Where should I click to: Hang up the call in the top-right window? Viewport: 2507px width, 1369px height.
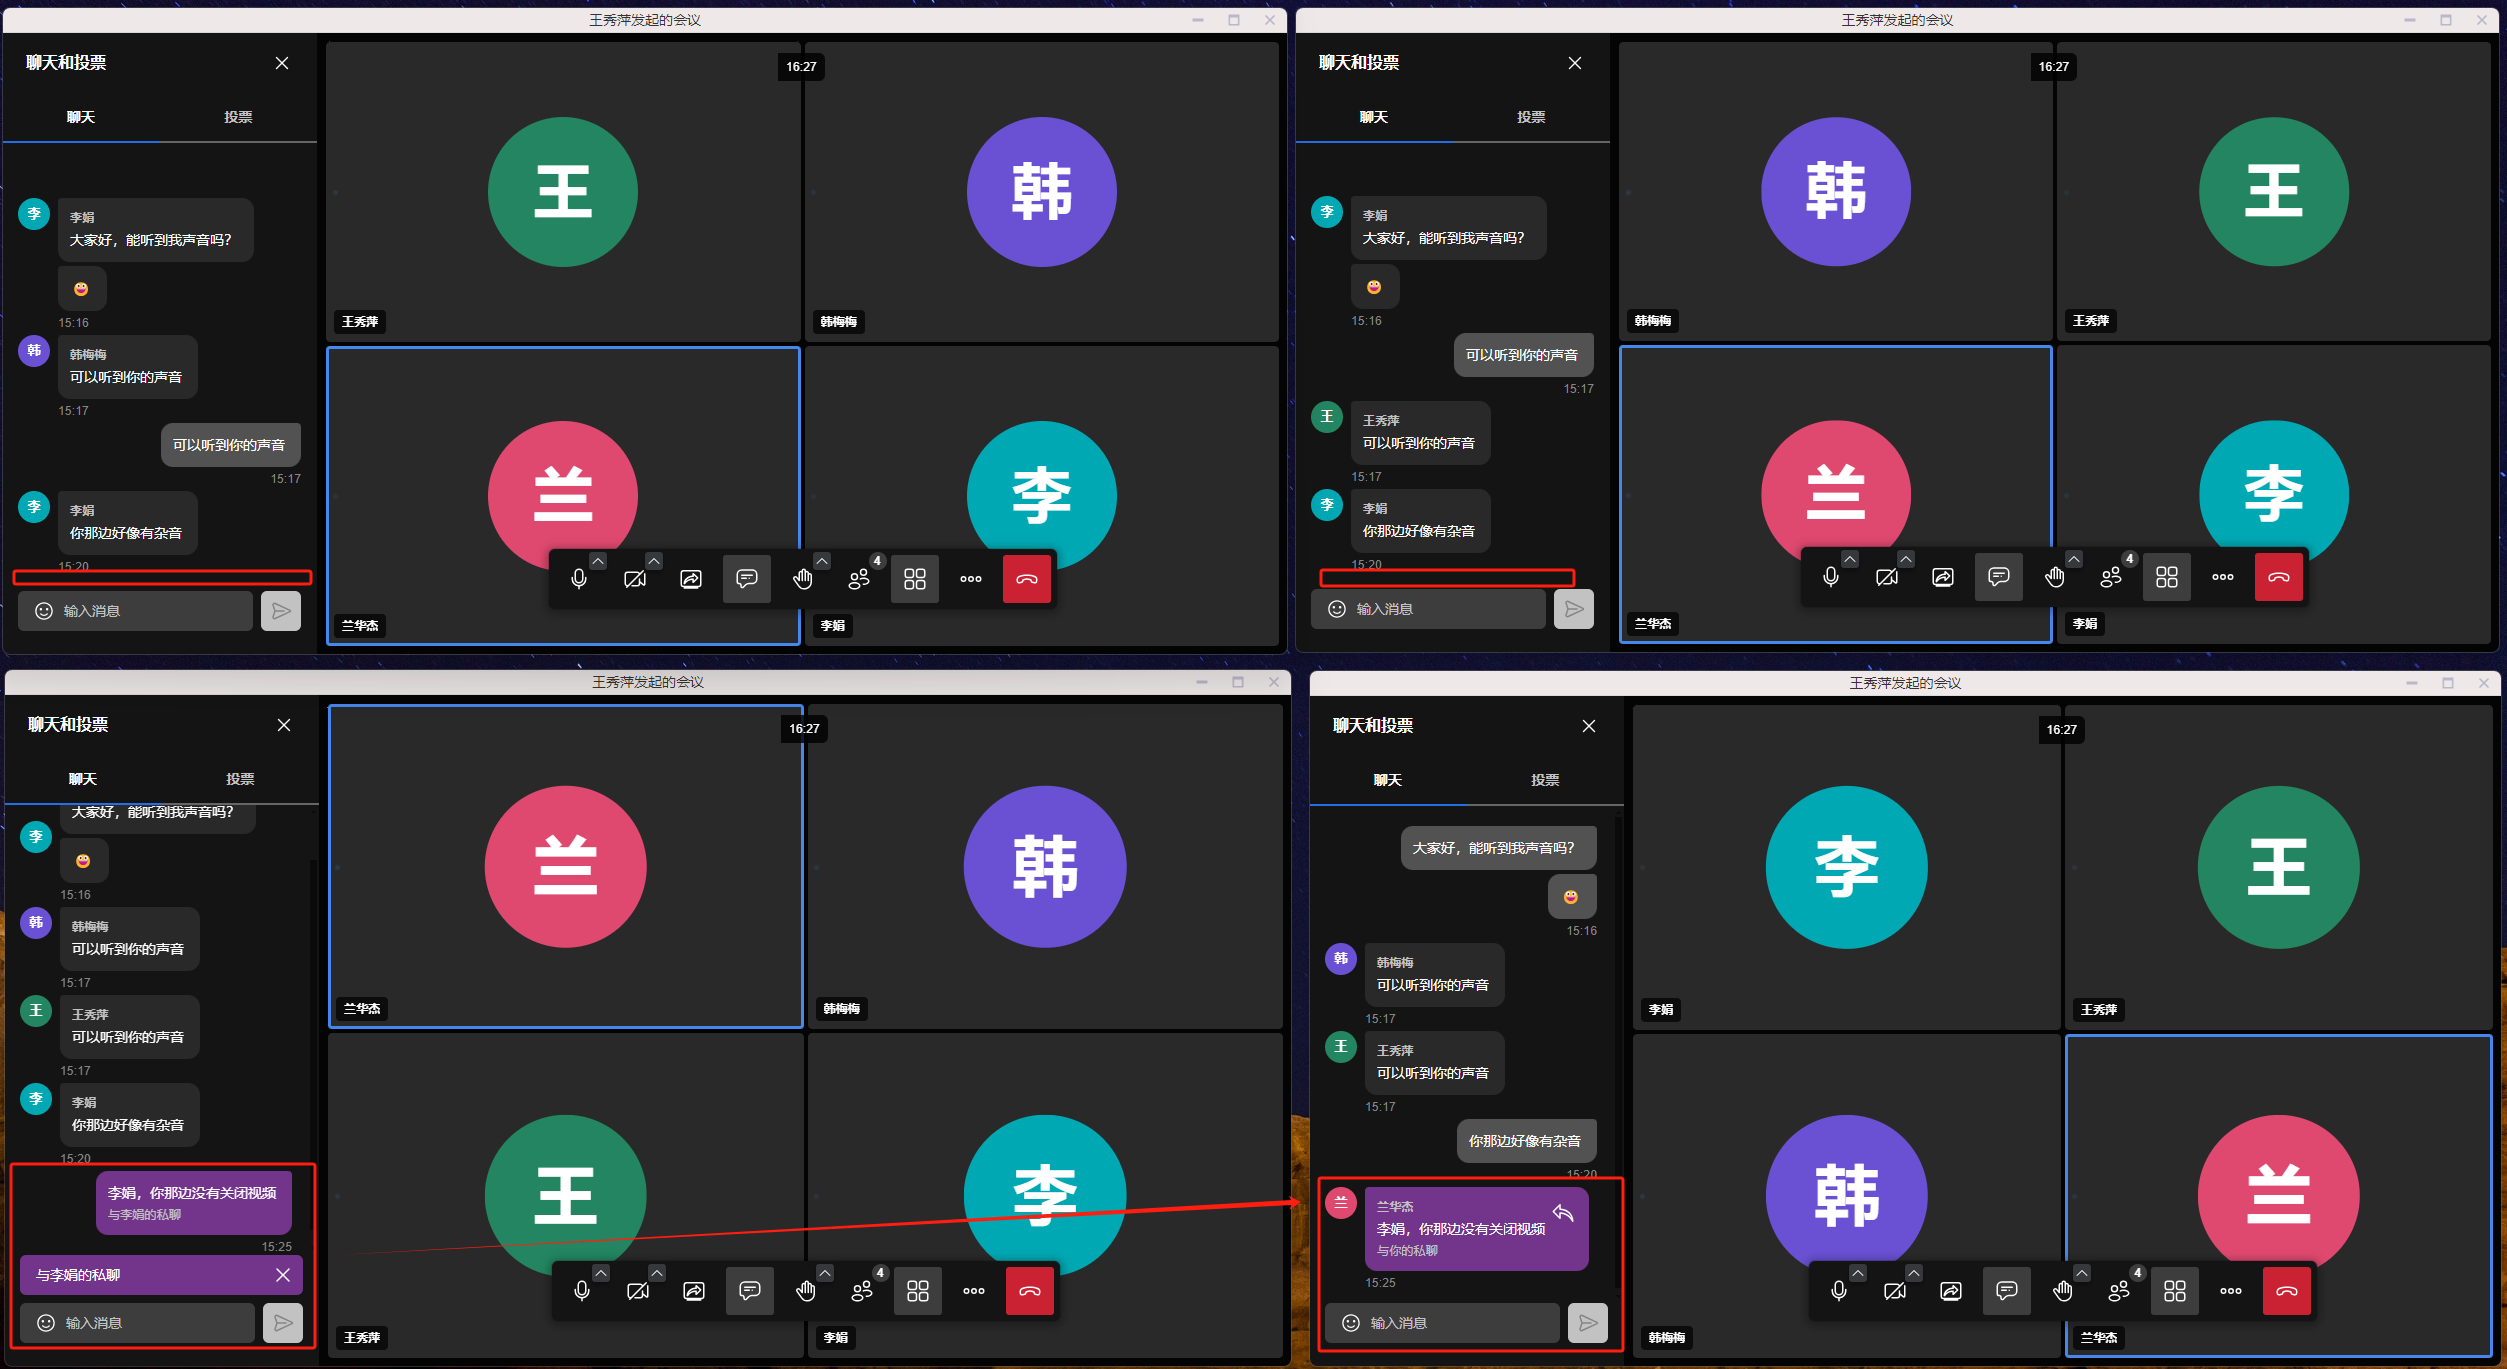[2279, 577]
